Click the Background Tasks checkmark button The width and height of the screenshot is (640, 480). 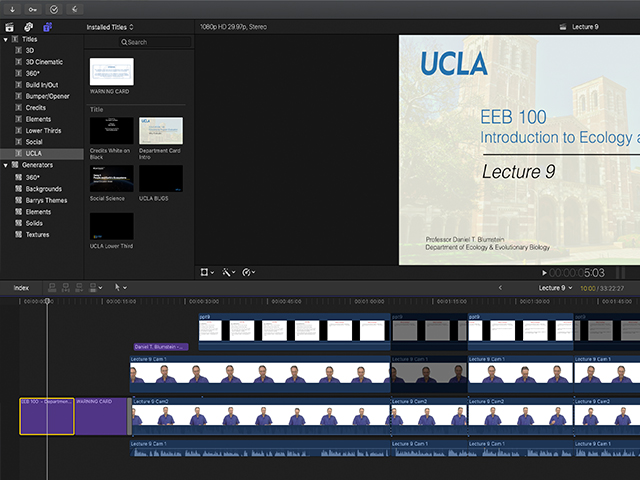coord(54,8)
